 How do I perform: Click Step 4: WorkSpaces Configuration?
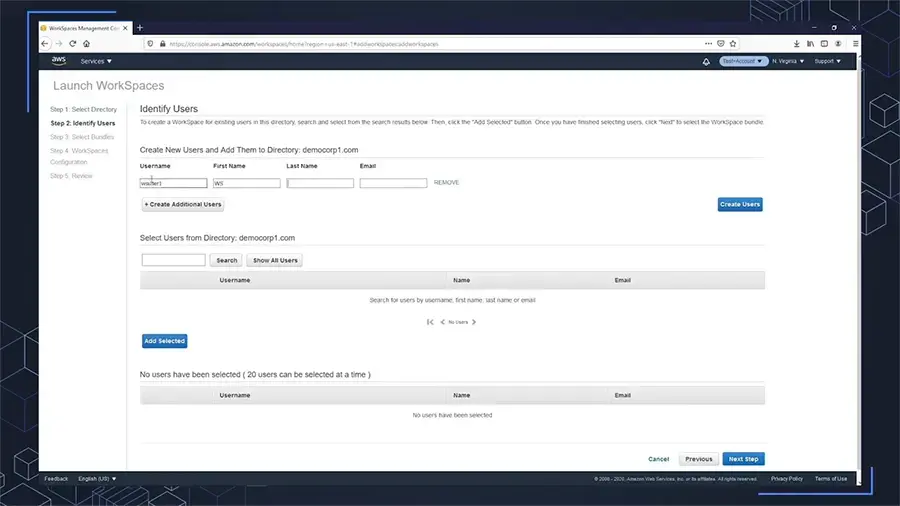tap(79, 156)
